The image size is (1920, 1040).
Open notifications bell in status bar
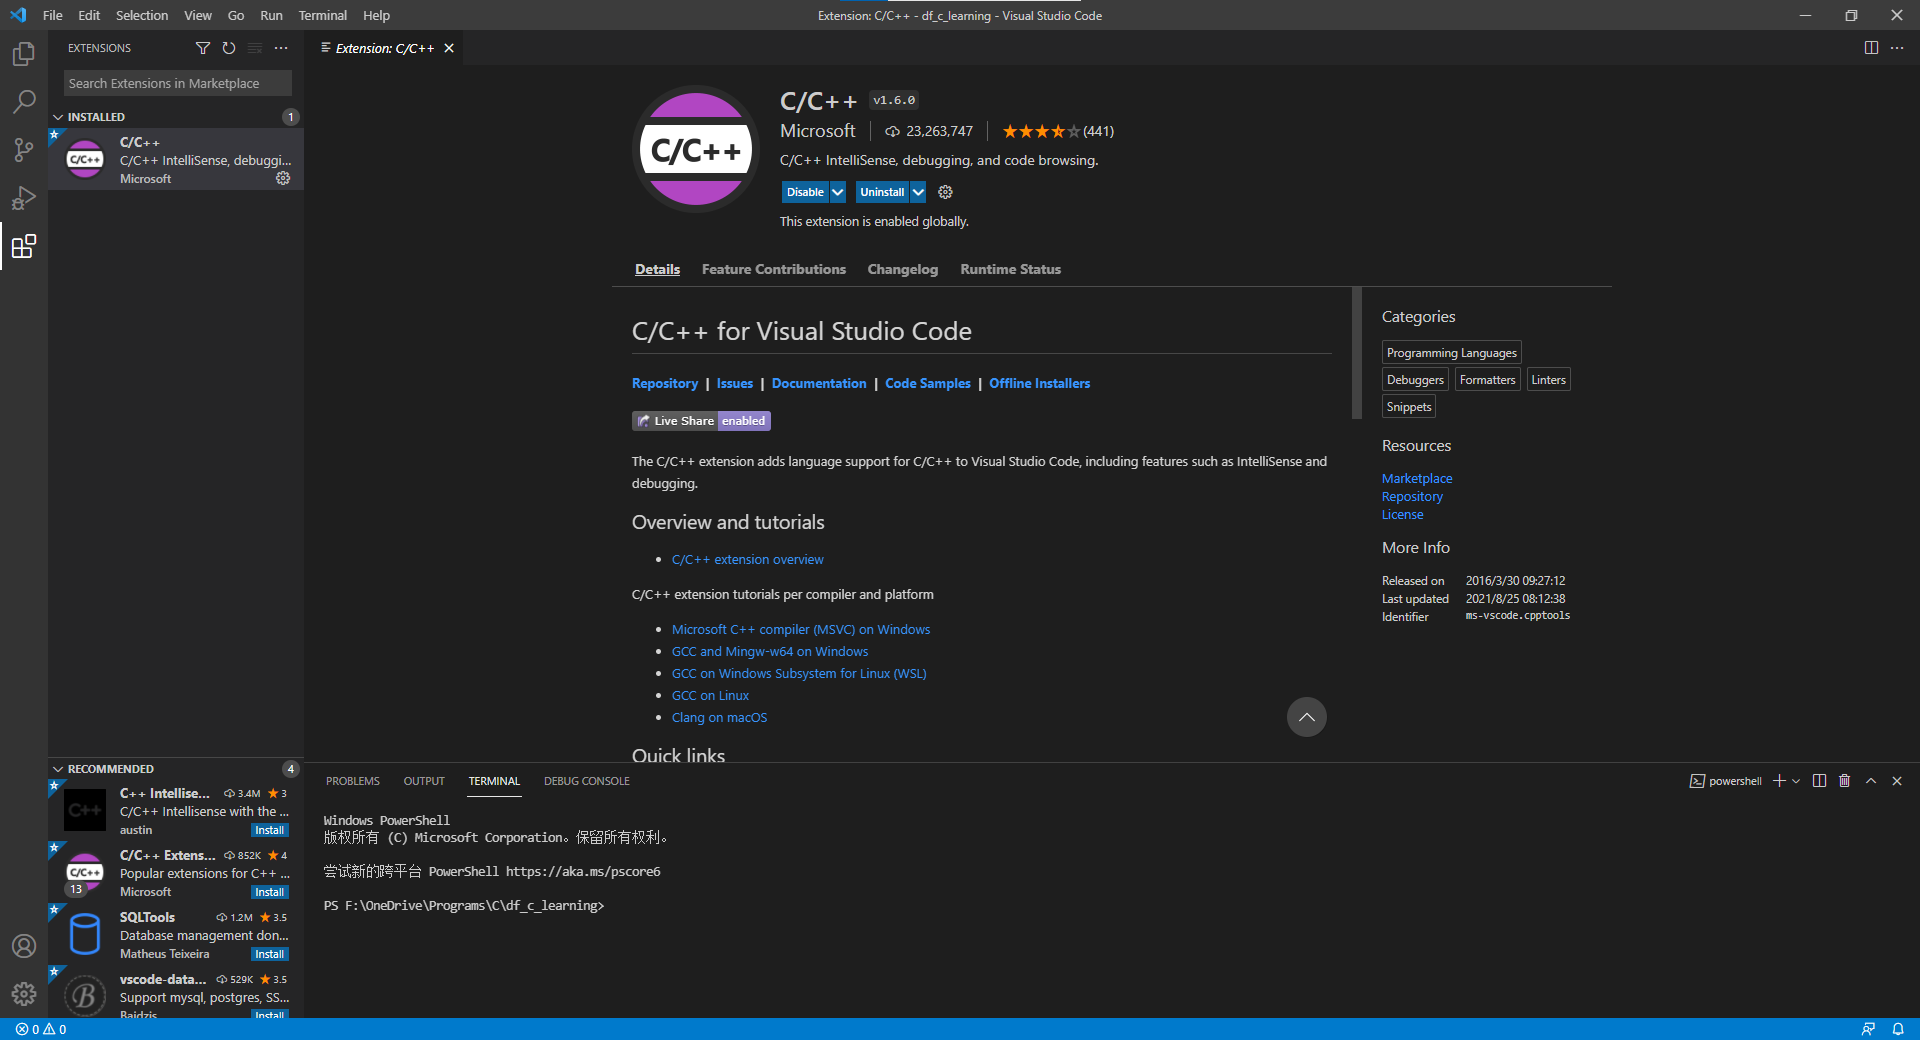1898,1029
